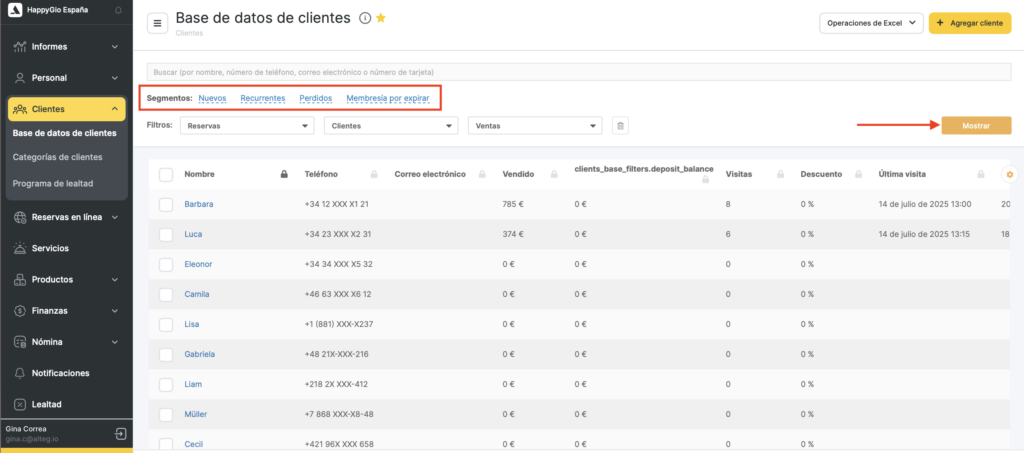Check the select-all checkbox in table header

click(166, 175)
